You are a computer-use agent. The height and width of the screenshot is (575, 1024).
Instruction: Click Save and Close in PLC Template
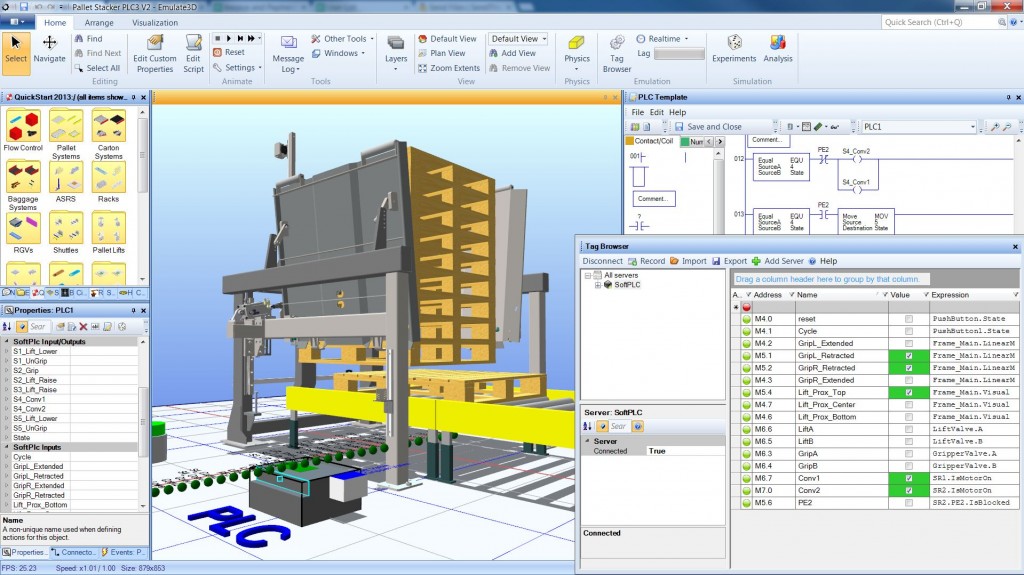tap(708, 127)
